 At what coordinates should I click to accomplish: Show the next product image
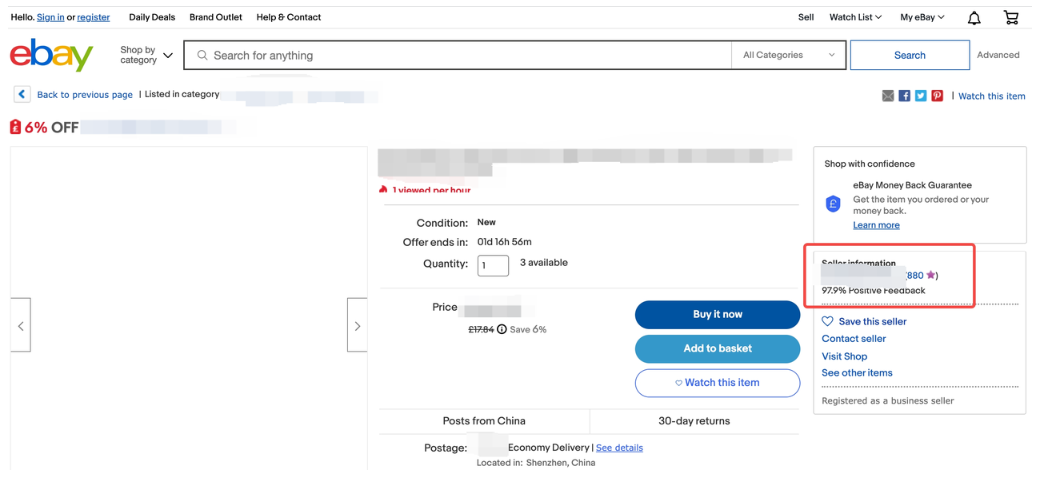click(x=357, y=325)
